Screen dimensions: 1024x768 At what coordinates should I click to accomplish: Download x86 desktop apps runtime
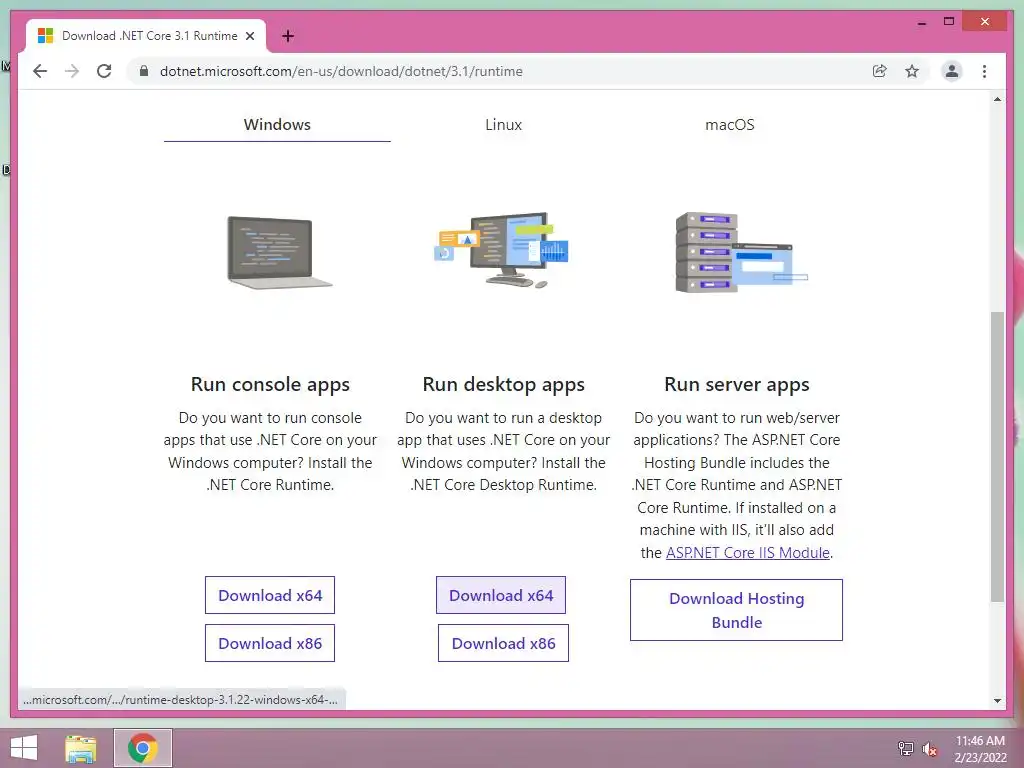(x=504, y=643)
